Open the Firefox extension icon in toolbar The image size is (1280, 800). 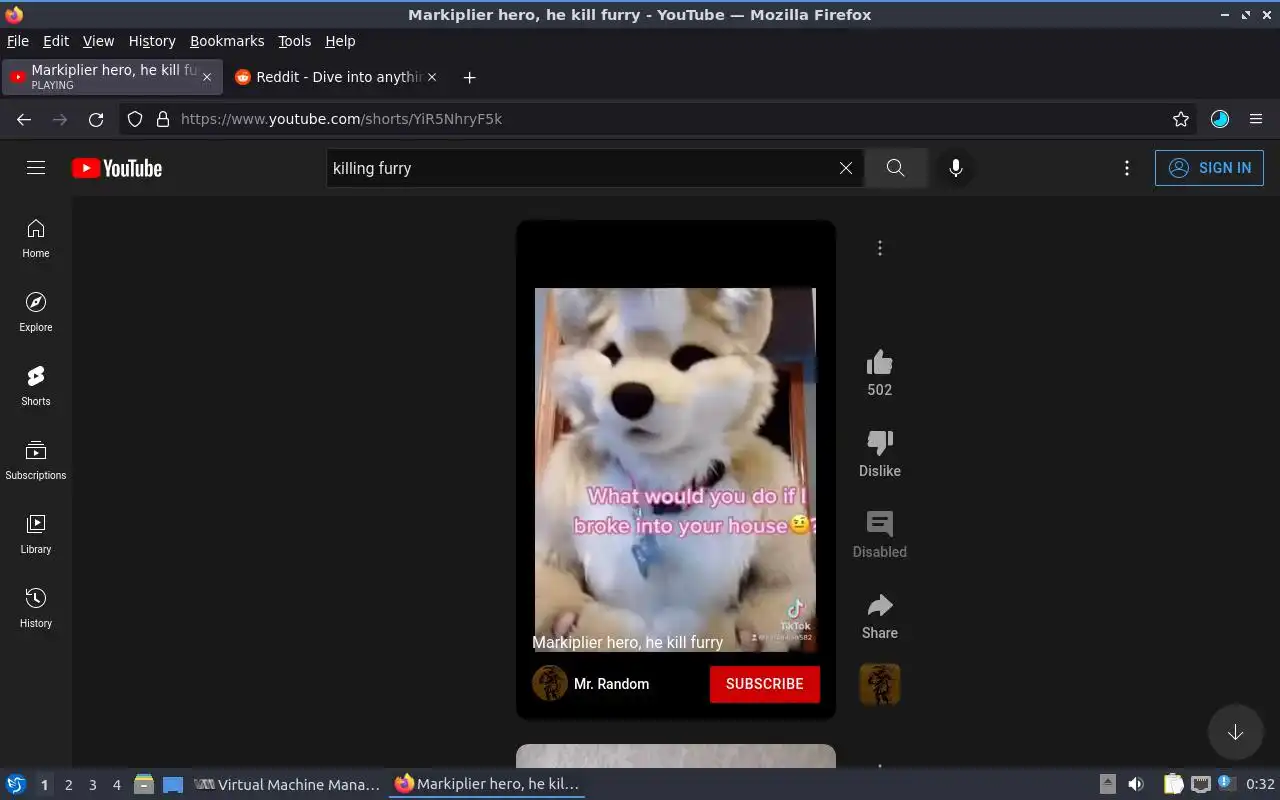1220,119
